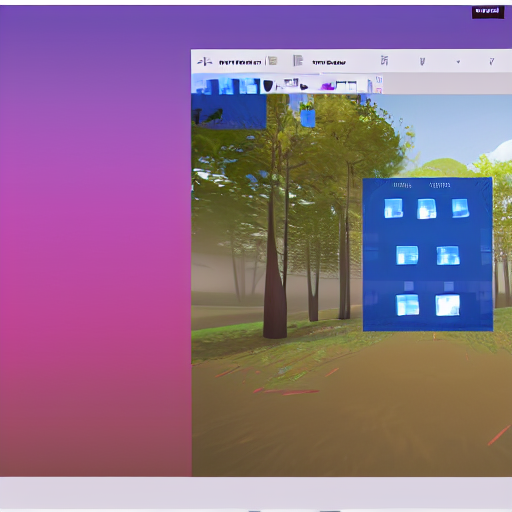Select the purple item in thumbnail strip

pos(328,87)
